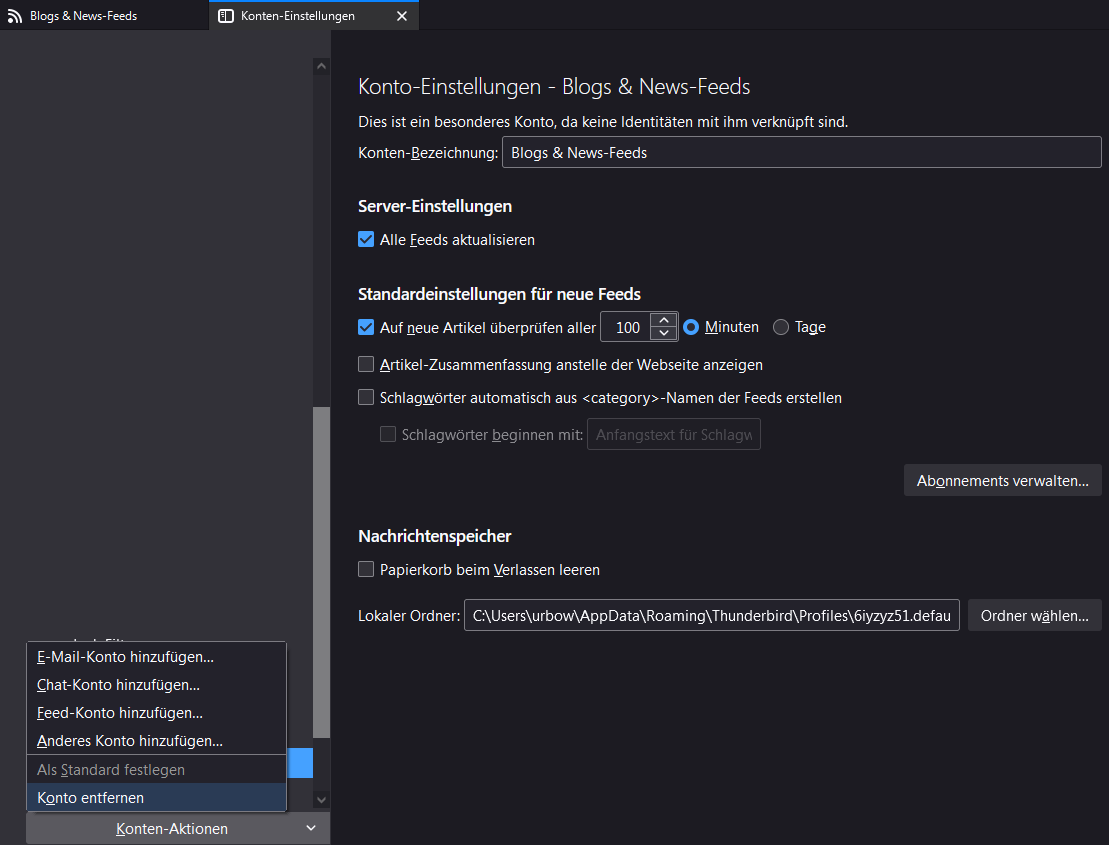
Task: Choose Feed-Konto hinzufügen from menu
Action: click(156, 713)
